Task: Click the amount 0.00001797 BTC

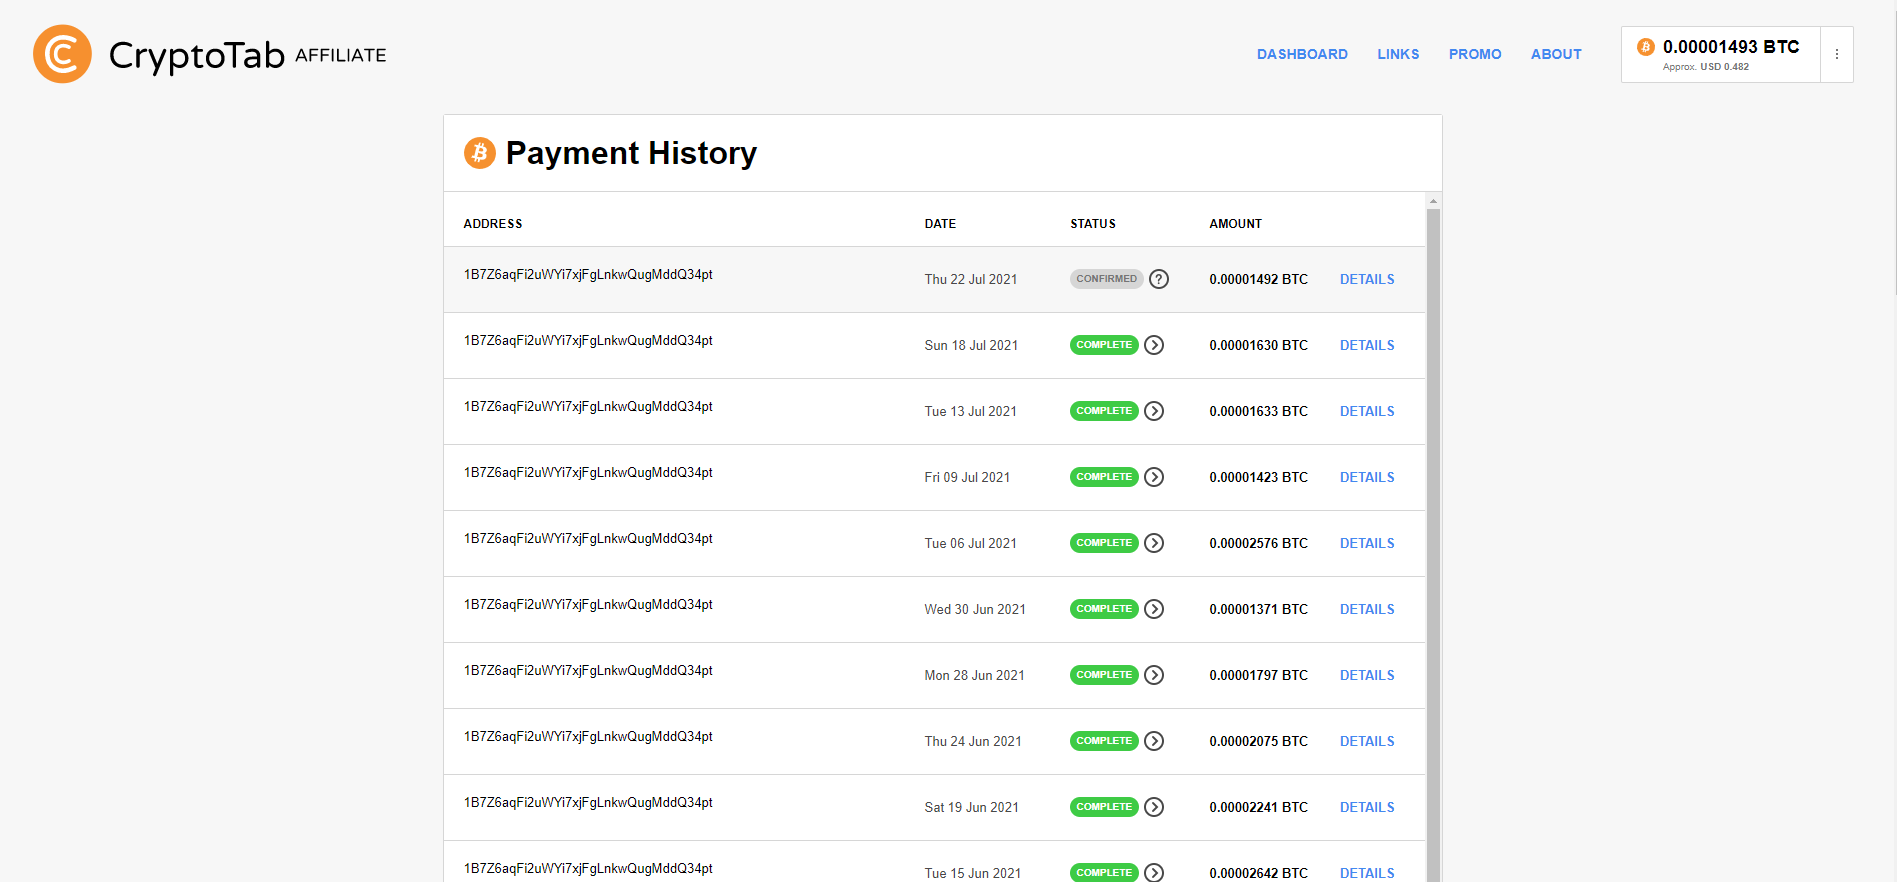Action: (1258, 675)
